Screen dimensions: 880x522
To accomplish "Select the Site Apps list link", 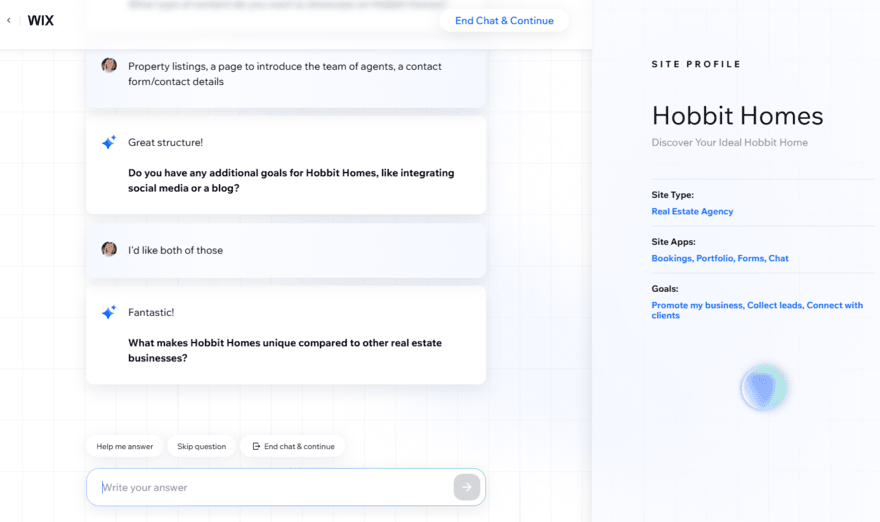I will (x=720, y=259).
